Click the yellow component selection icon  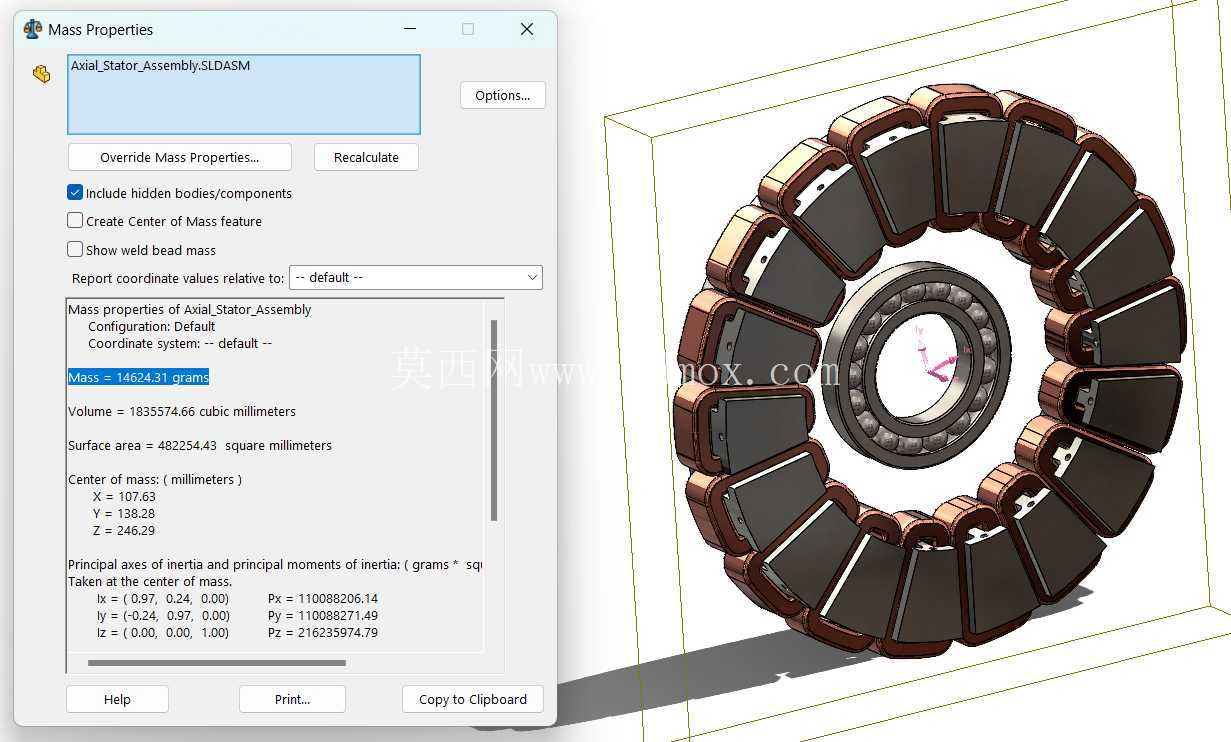[x=41, y=74]
